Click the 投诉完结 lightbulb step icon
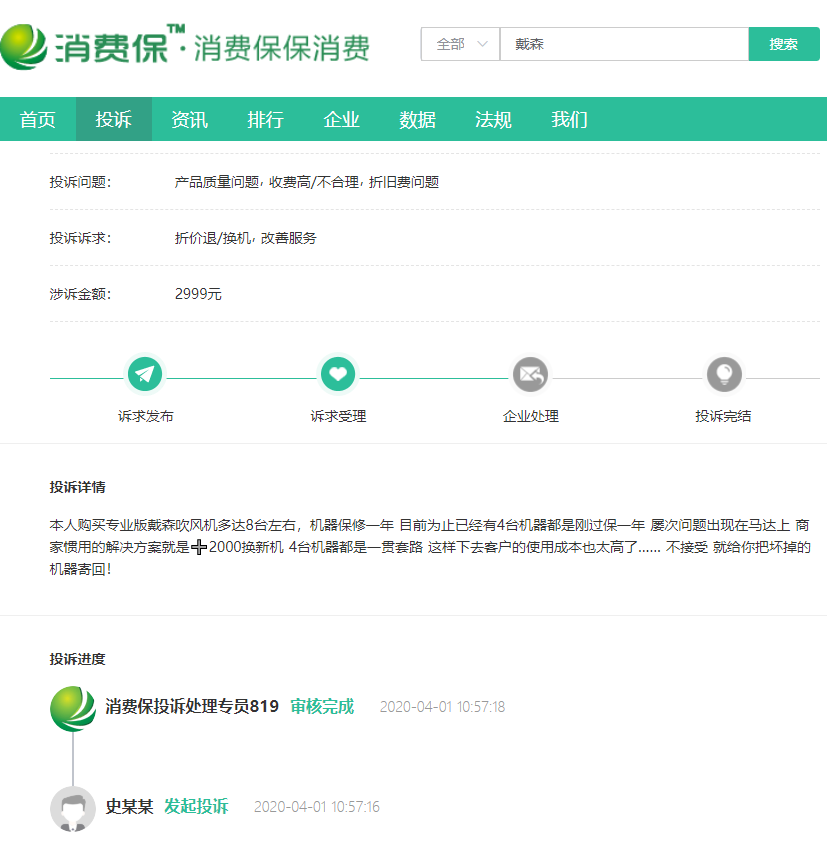Viewport: 827px width, 843px height. coord(724,374)
